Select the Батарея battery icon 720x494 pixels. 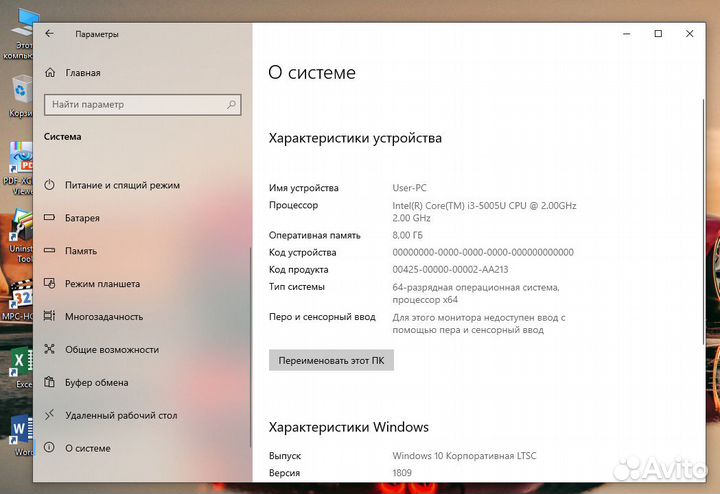[50, 218]
